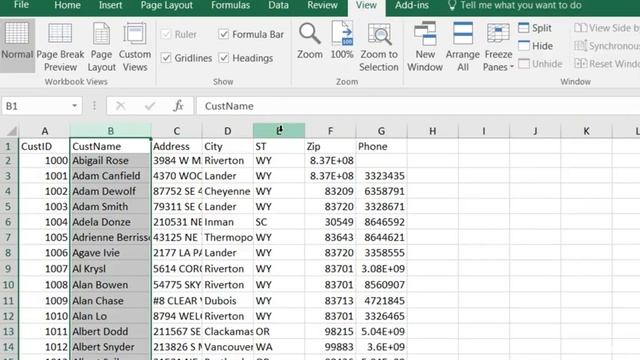Click the state cell SC
Viewport: 640px width, 360px height.
pos(279,222)
